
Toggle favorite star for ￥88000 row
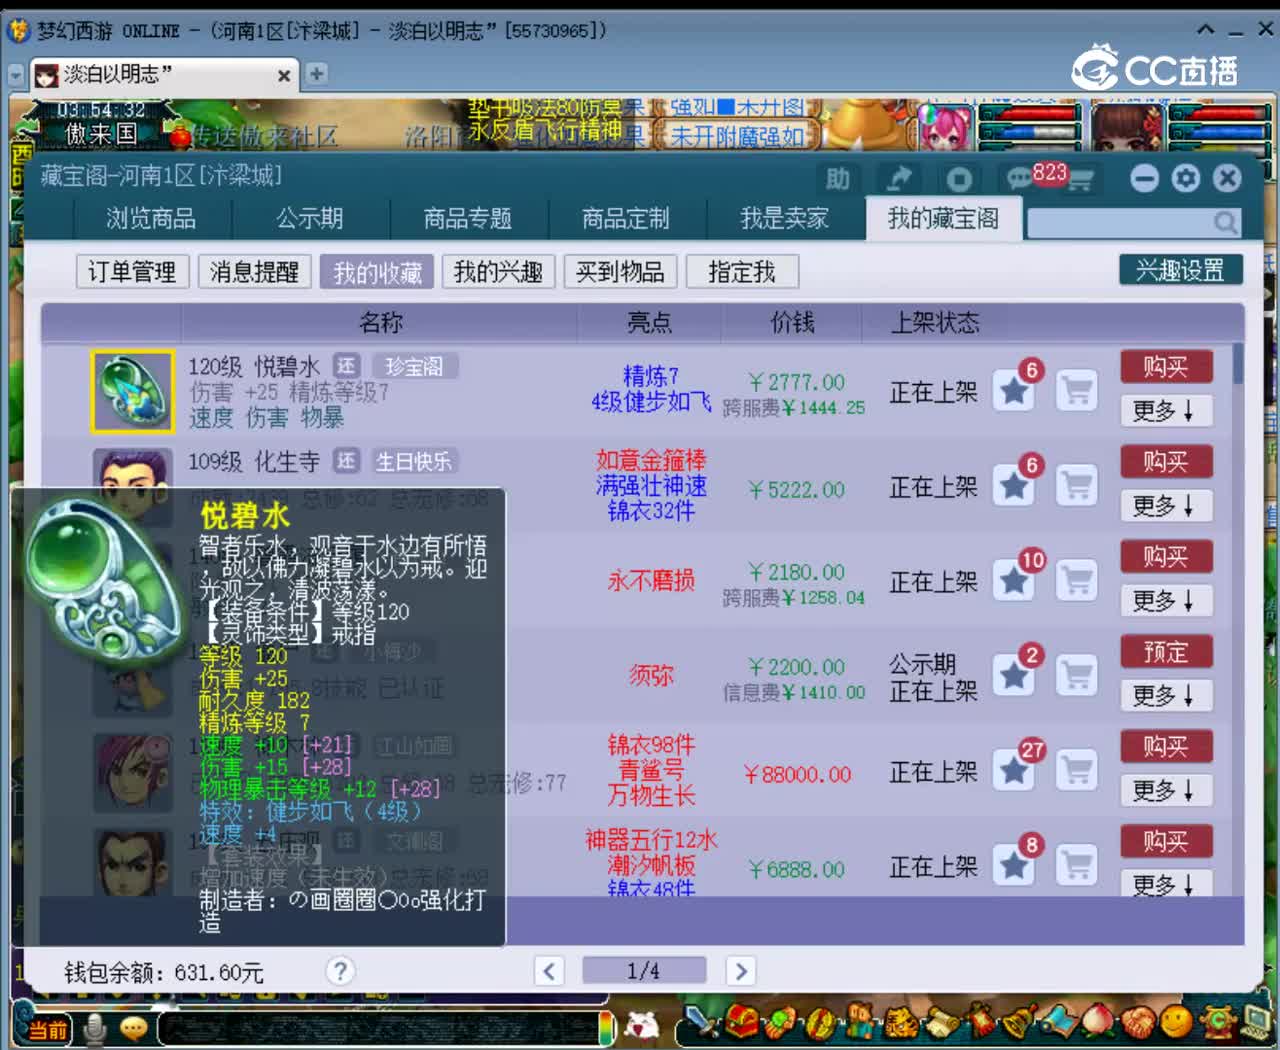[x=1015, y=771]
